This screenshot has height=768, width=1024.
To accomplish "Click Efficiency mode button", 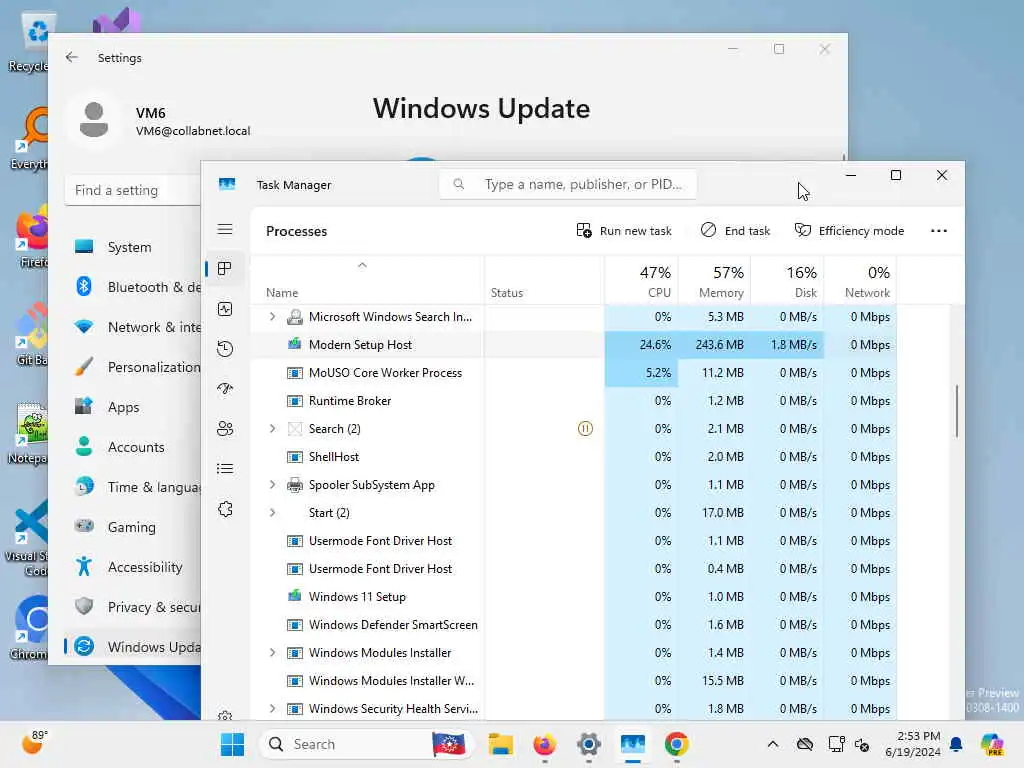I will [849, 231].
